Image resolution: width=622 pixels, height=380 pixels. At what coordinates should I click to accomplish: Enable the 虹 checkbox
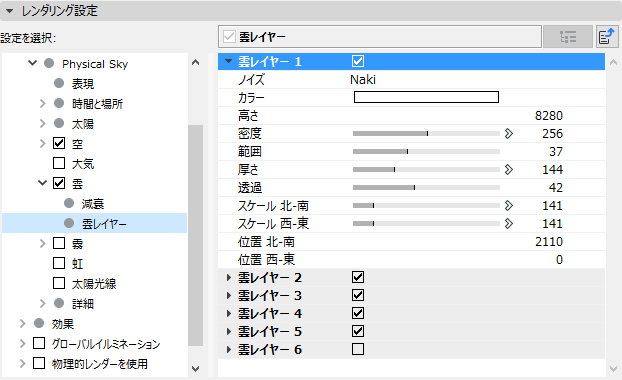pyautogui.click(x=59, y=263)
